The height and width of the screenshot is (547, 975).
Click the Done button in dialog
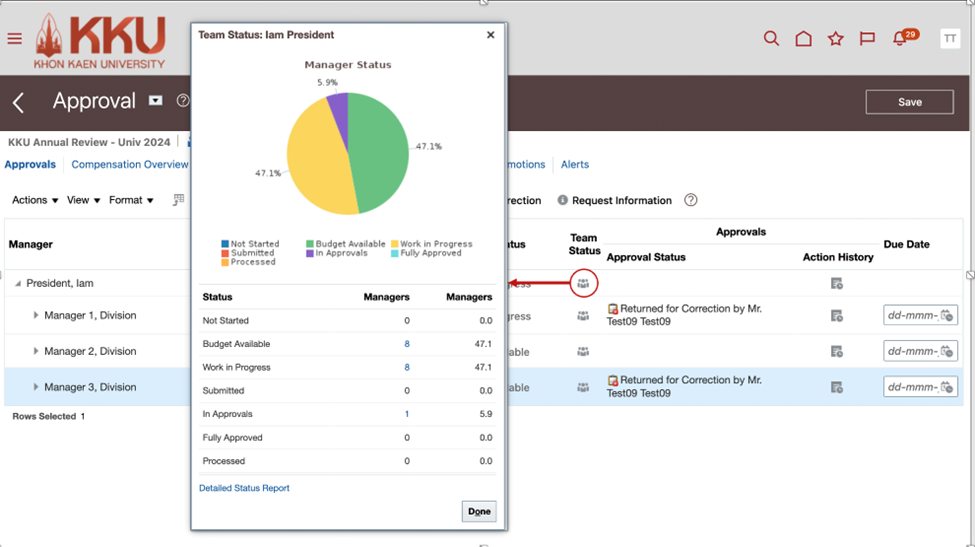tap(479, 511)
